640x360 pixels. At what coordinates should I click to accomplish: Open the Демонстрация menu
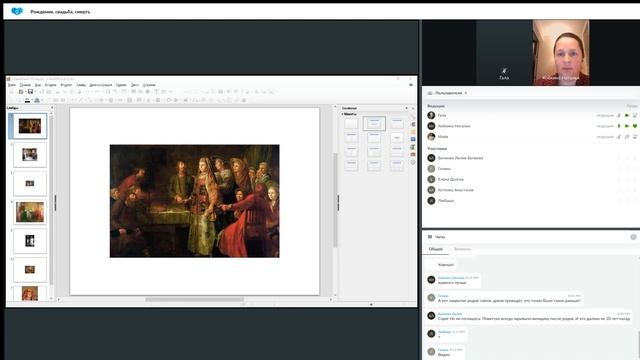[100, 85]
